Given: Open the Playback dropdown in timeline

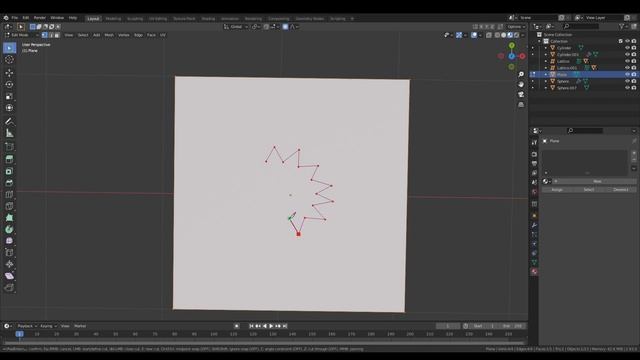Looking at the screenshot, I should [x=27, y=326].
